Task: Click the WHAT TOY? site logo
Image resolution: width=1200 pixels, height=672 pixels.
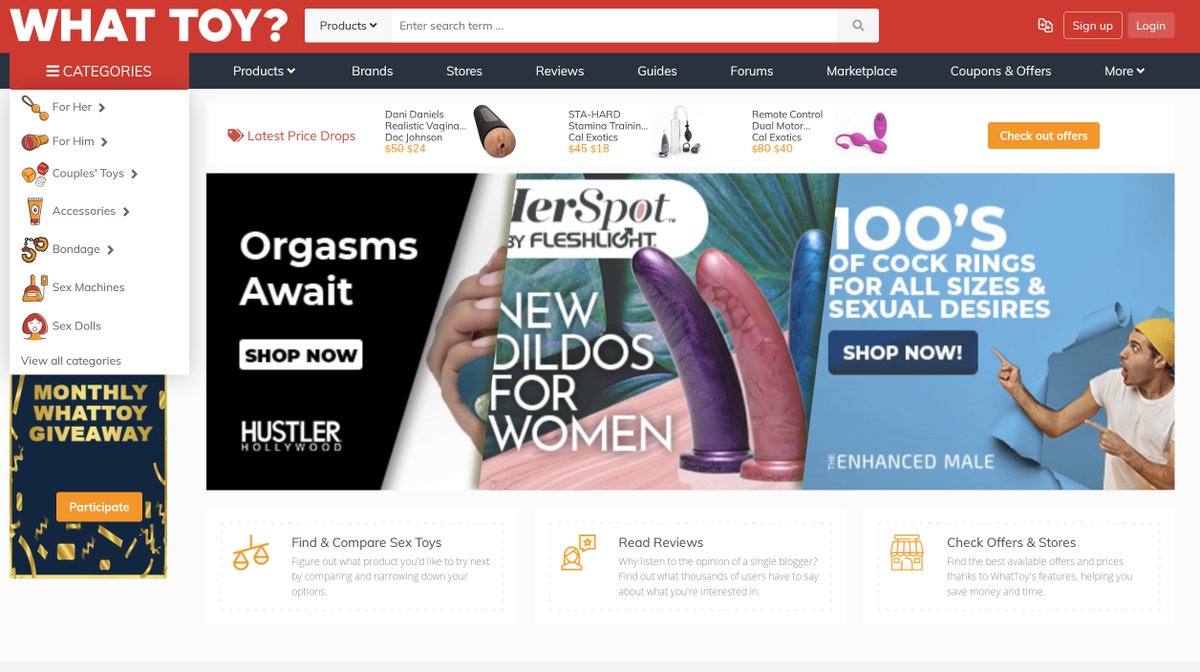Action: 149,25
